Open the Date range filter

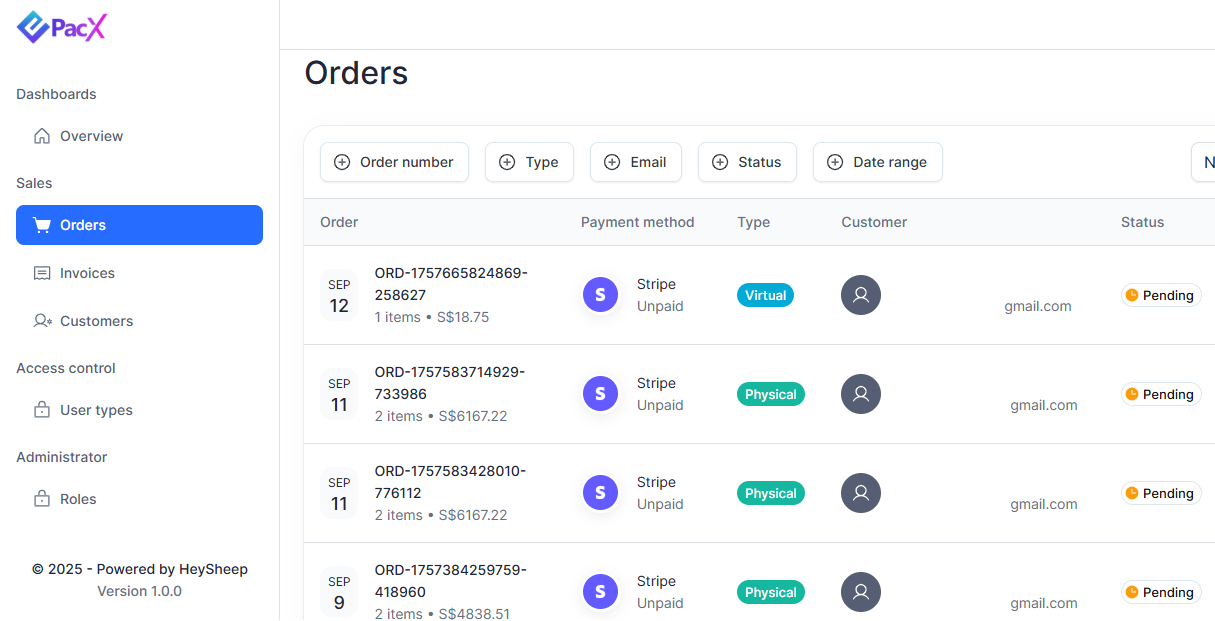tap(877, 162)
